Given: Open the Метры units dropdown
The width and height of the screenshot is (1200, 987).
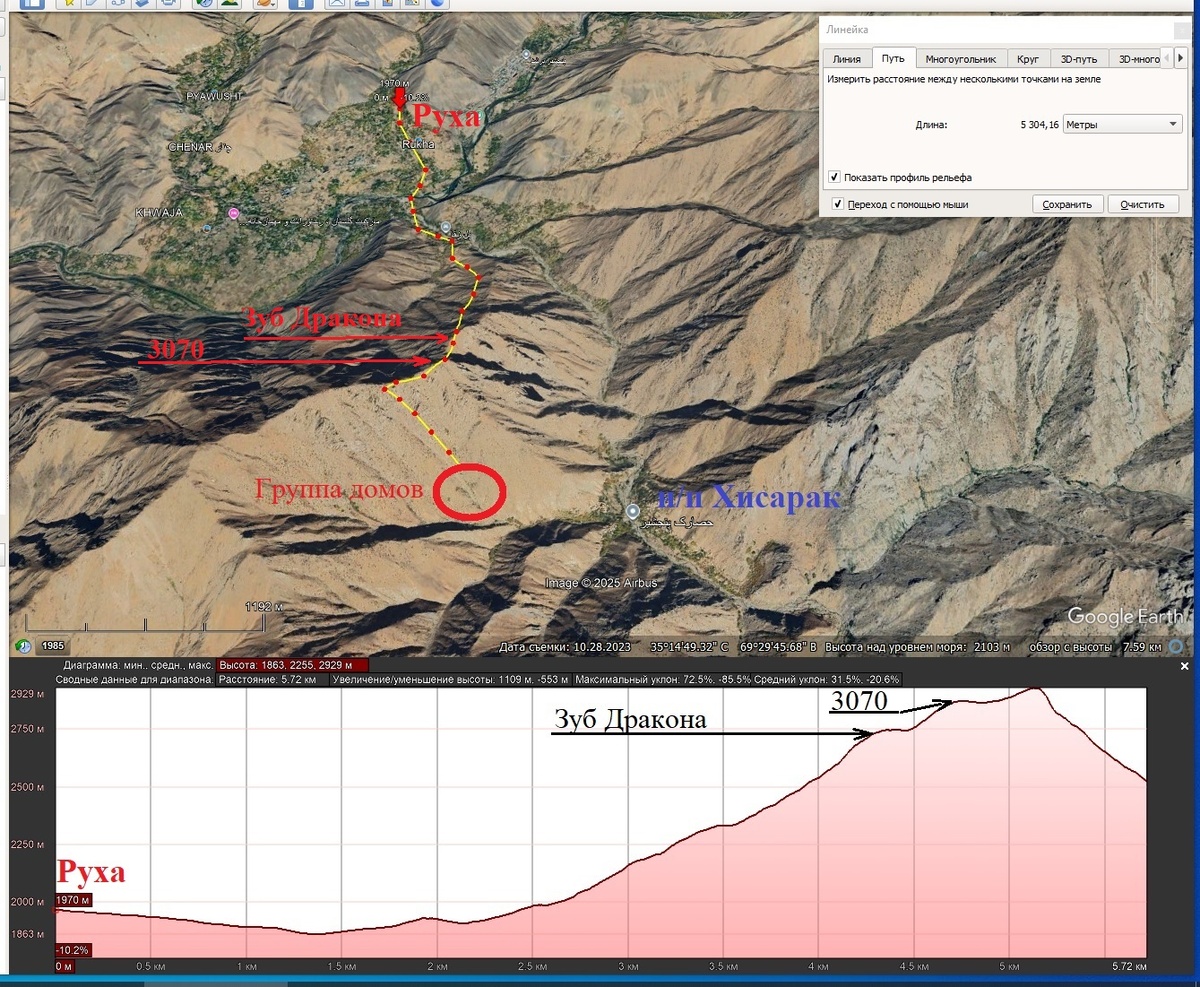Looking at the screenshot, I should tap(1122, 125).
